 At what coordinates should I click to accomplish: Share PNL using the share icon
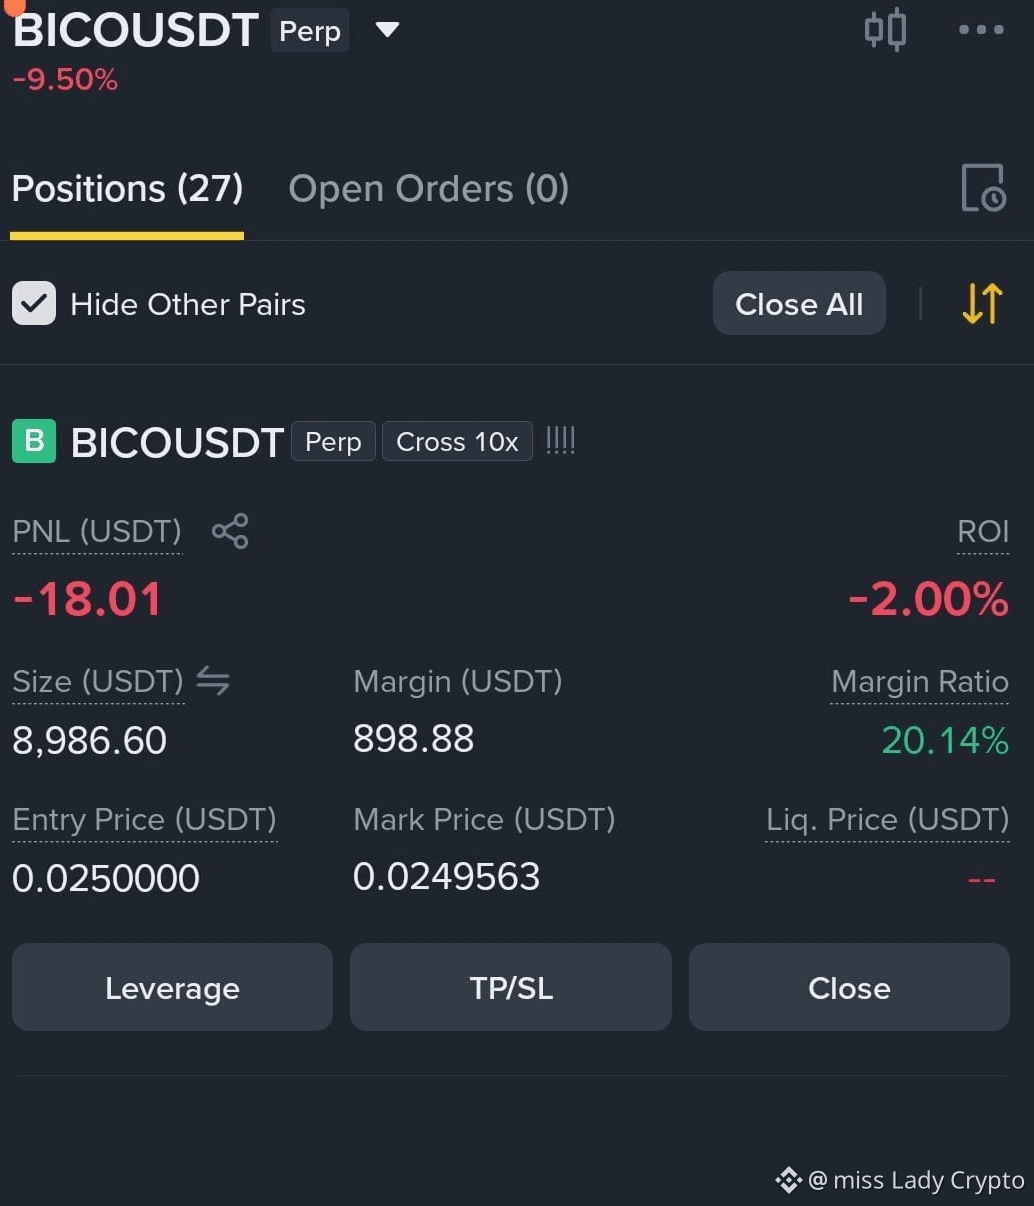tap(230, 531)
